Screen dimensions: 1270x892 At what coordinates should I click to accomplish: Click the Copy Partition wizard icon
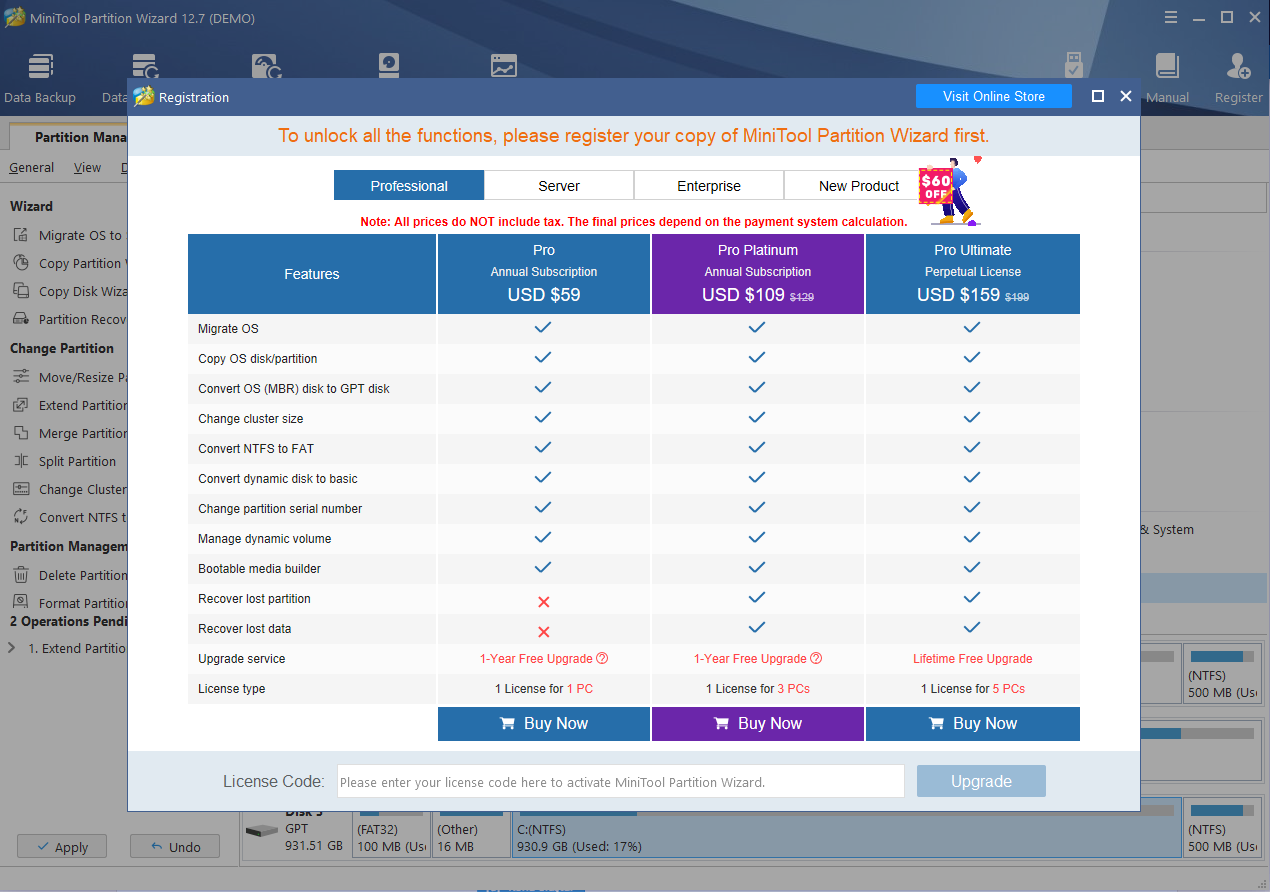(x=21, y=263)
